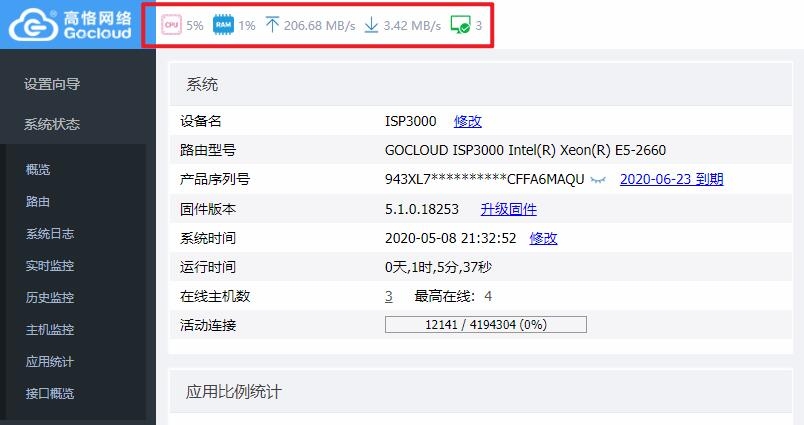Click firmware version 5.1.0.18253
This screenshot has height=425, width=804.
coord(422,209)
